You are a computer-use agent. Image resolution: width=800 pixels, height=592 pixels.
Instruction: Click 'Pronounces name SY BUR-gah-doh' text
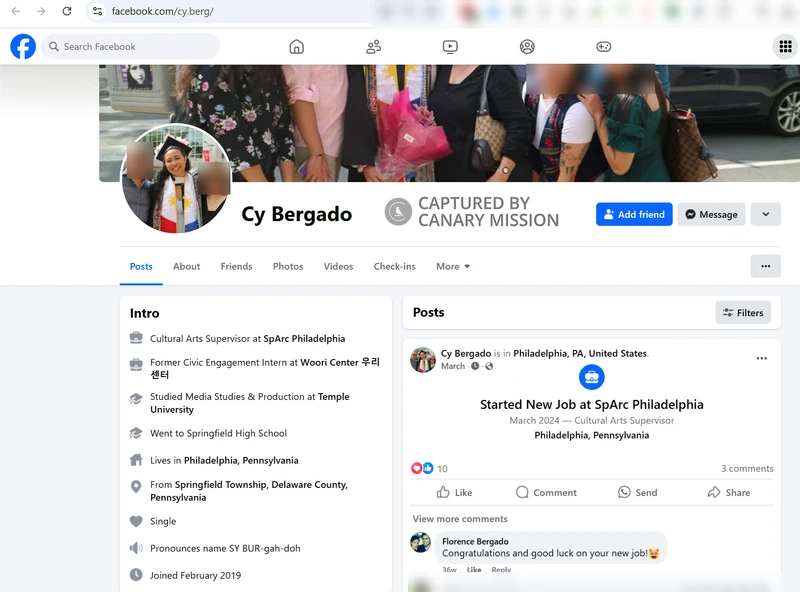(225, 548)
